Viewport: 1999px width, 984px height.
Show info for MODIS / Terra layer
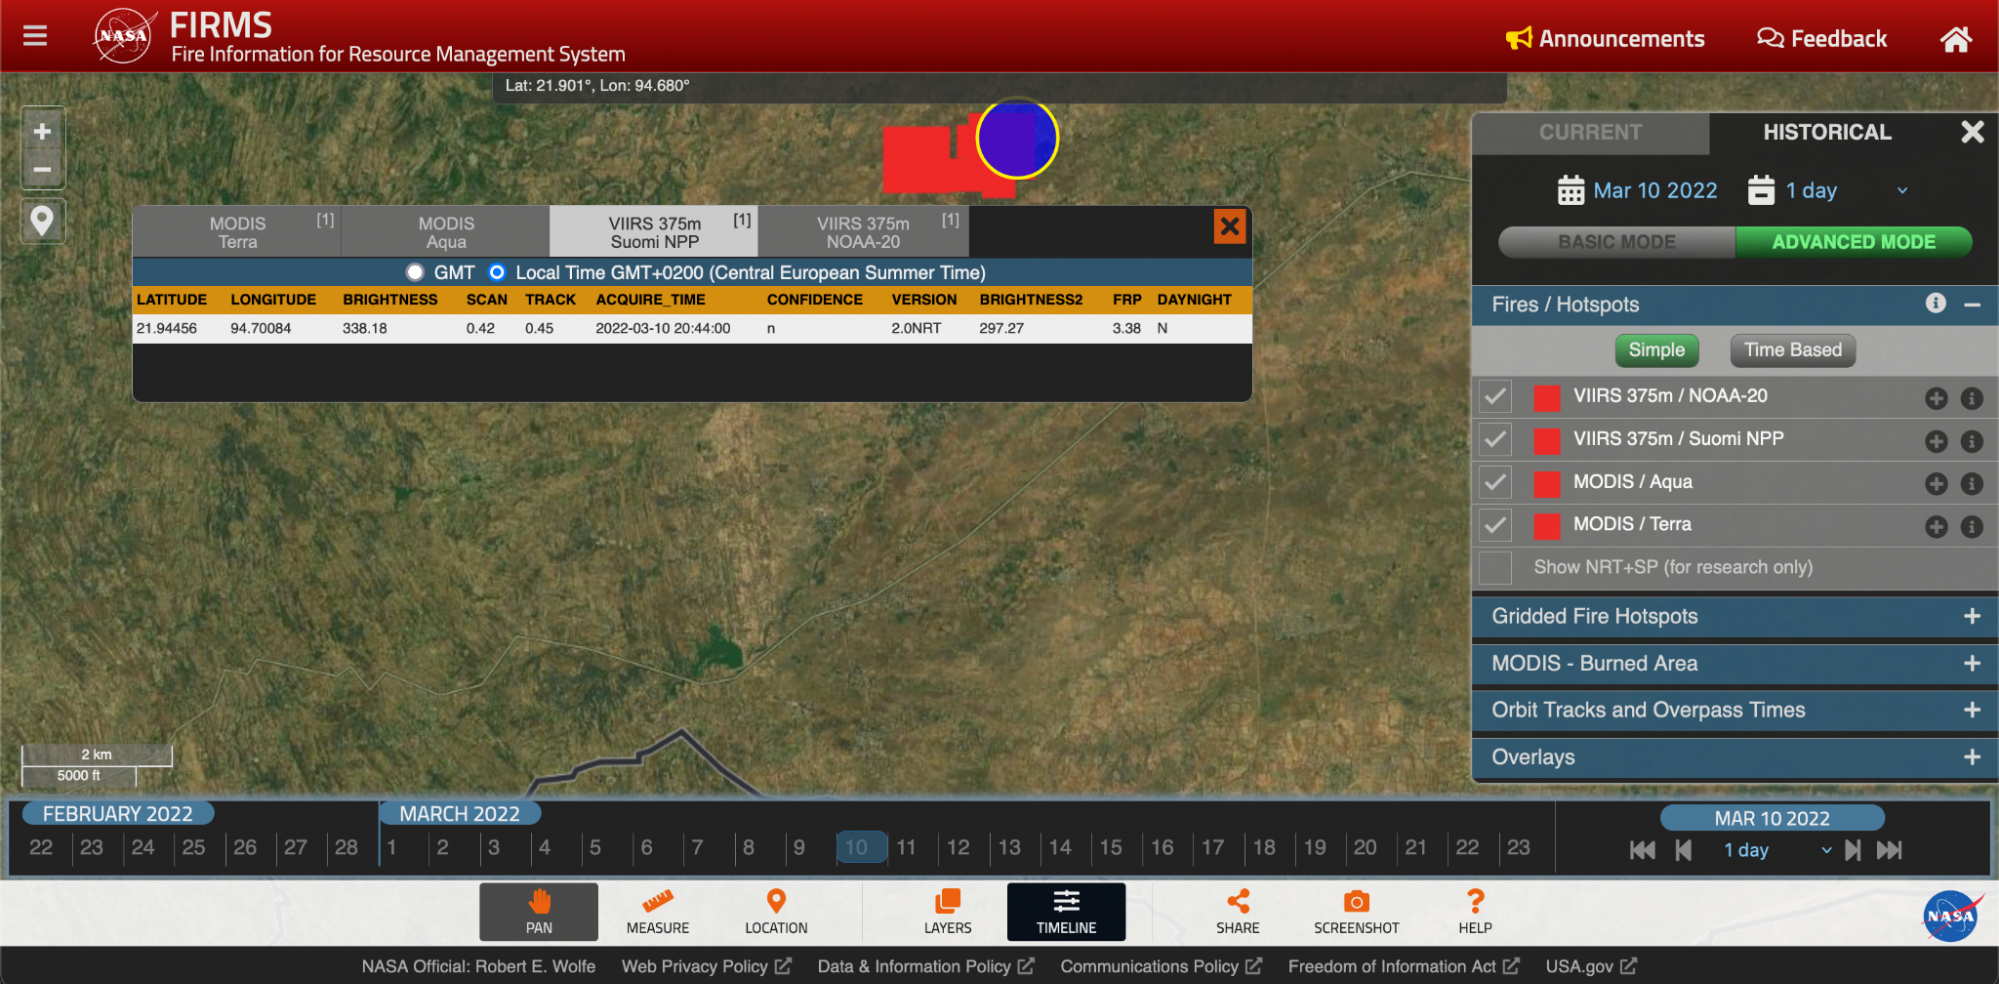coord(1972,527)
